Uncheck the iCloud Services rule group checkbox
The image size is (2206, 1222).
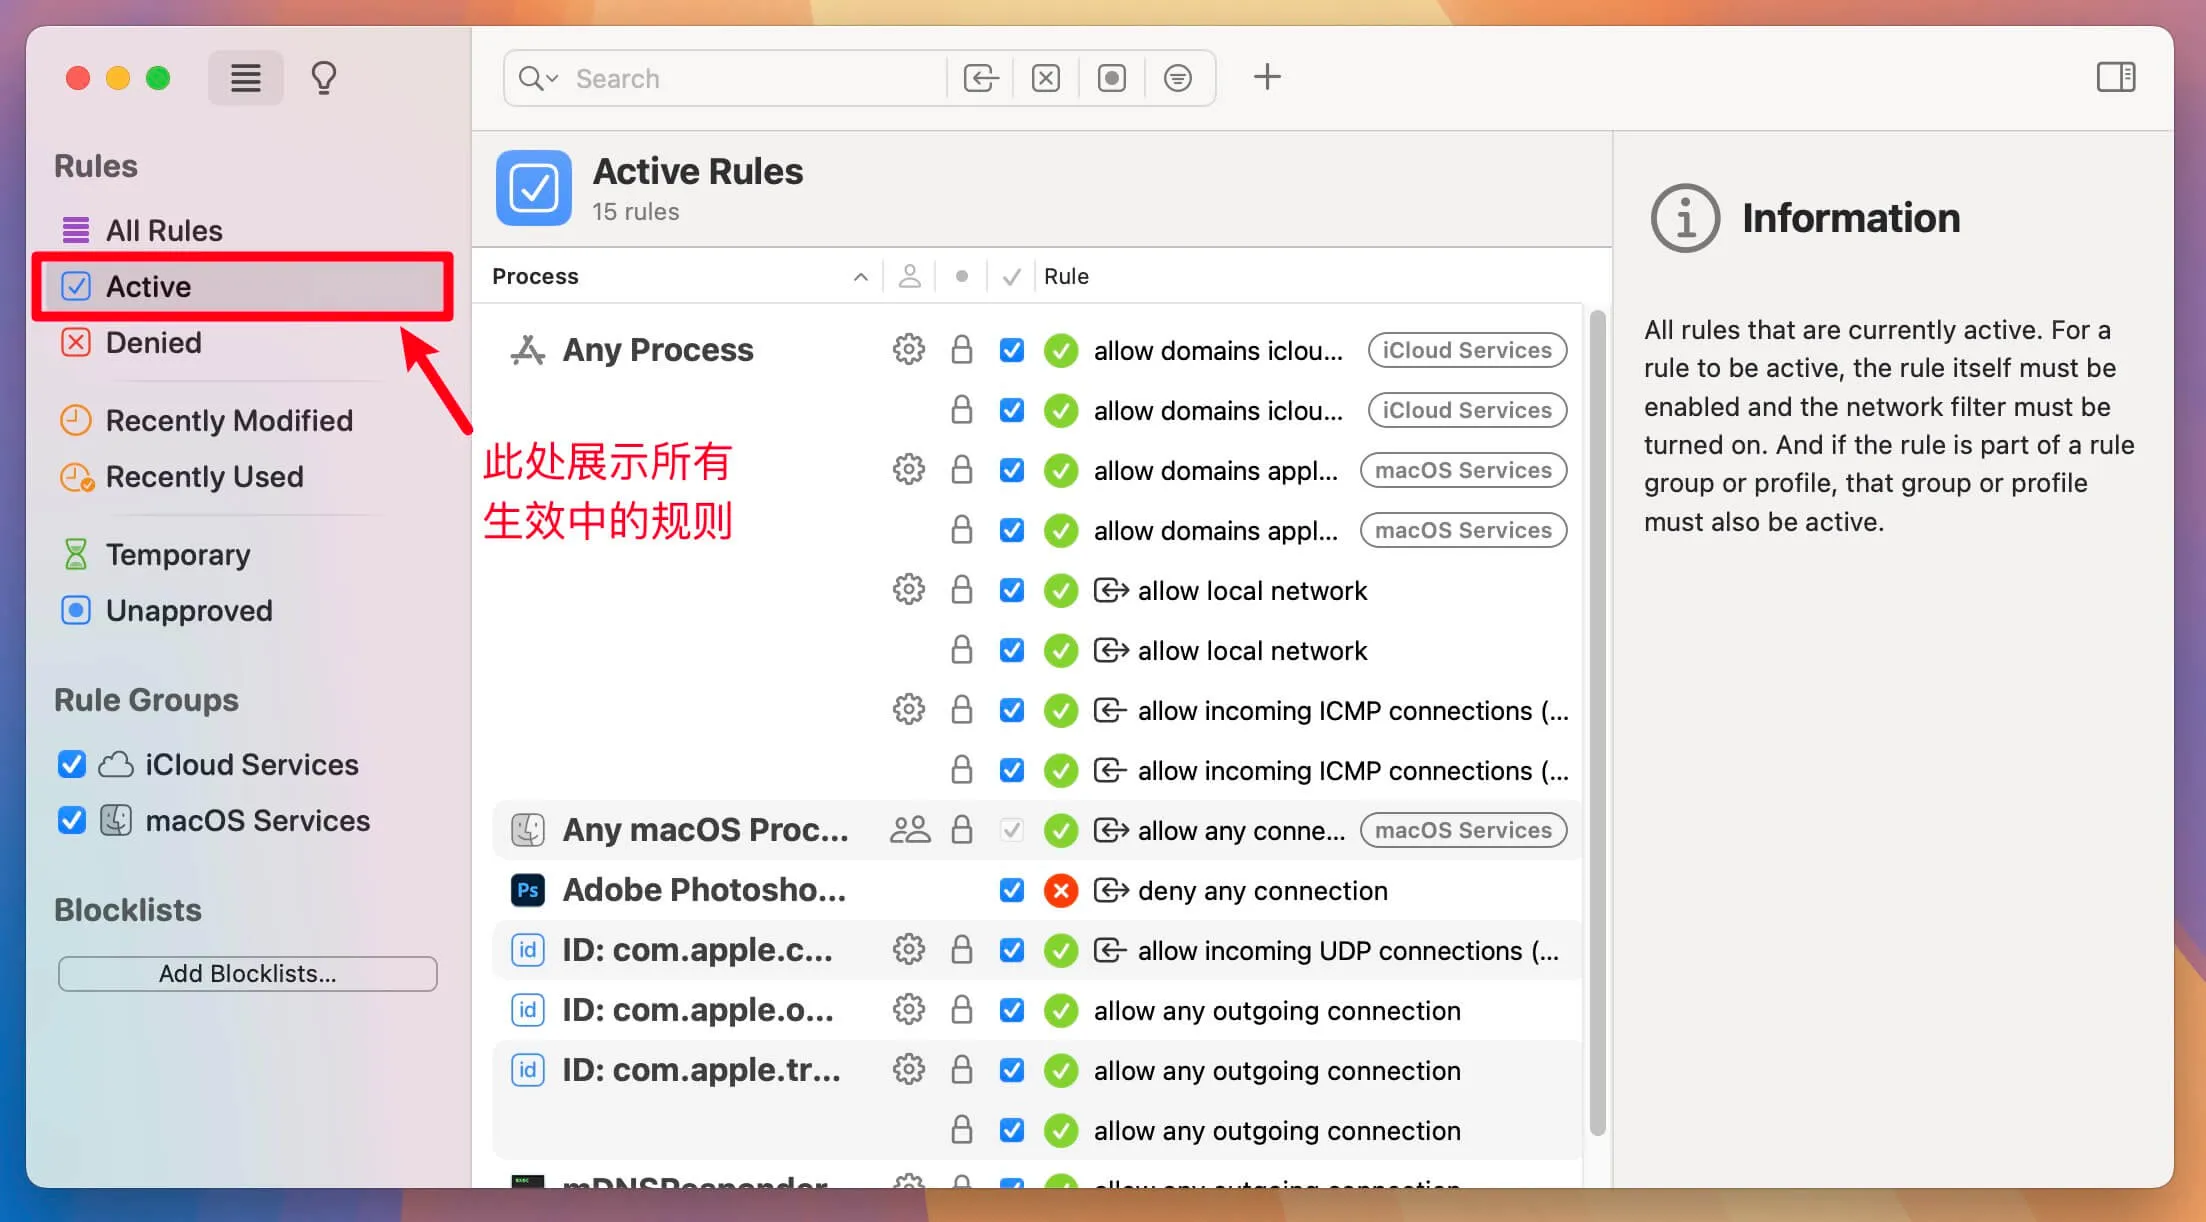(x=72, y=765)
